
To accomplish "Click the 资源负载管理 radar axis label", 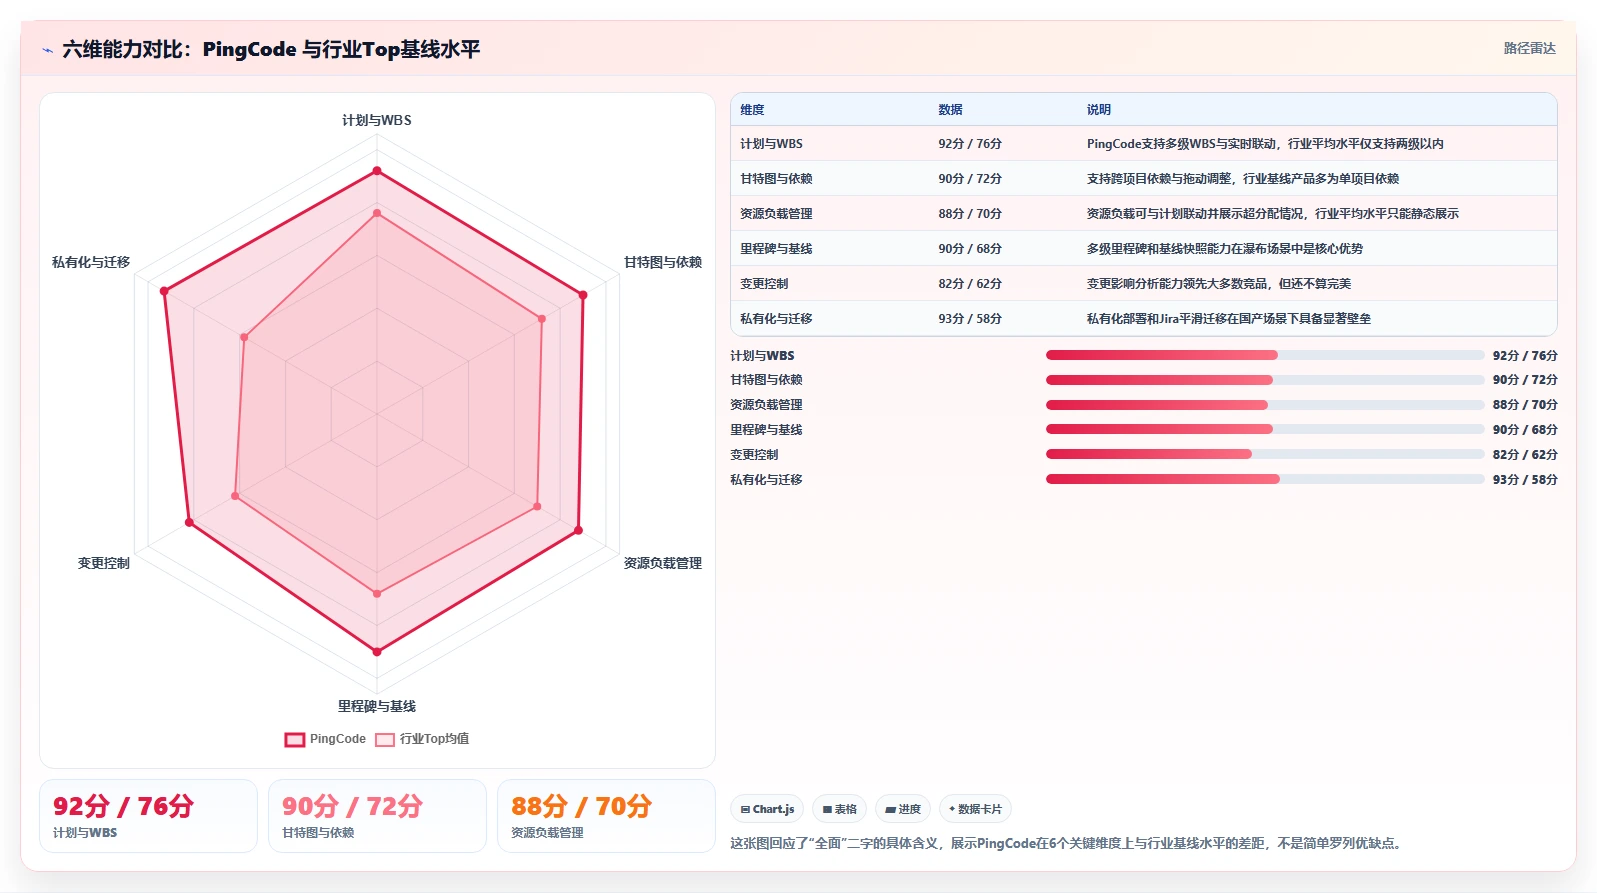I will (663, 563).
